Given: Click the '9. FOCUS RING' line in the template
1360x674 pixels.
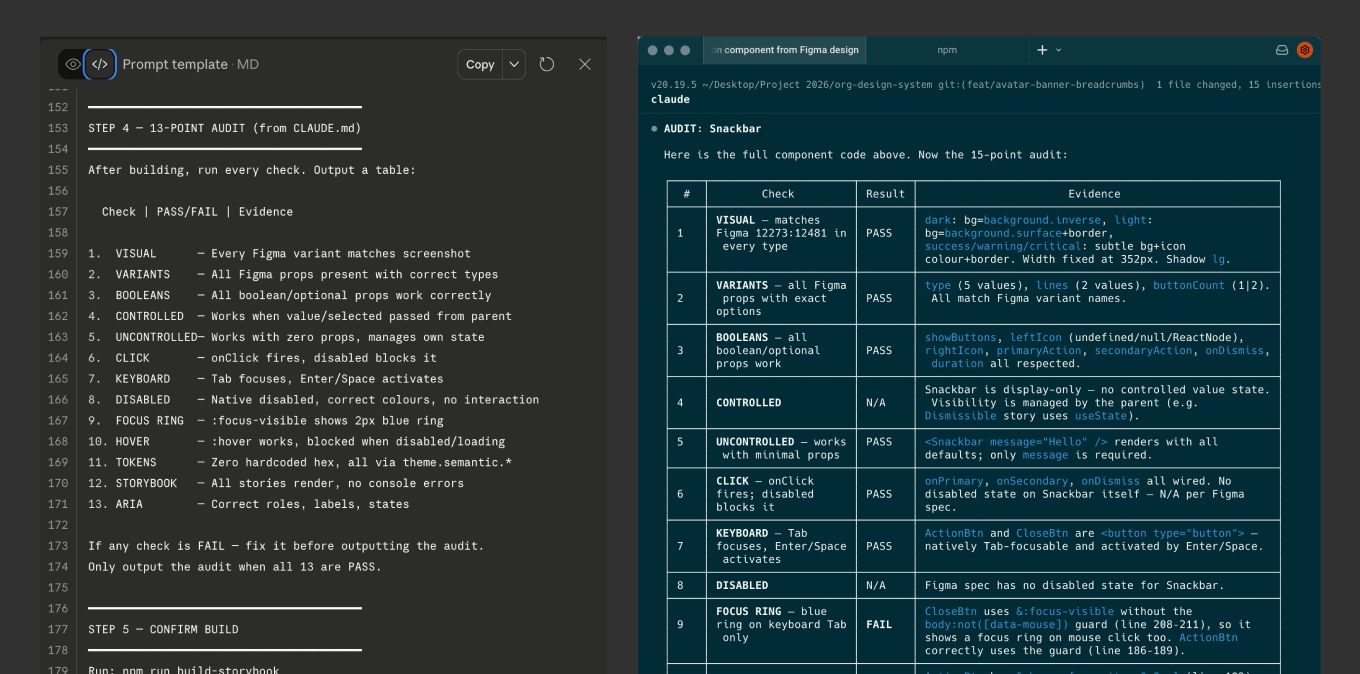Looking at the screenshot, I should point(266,421).
